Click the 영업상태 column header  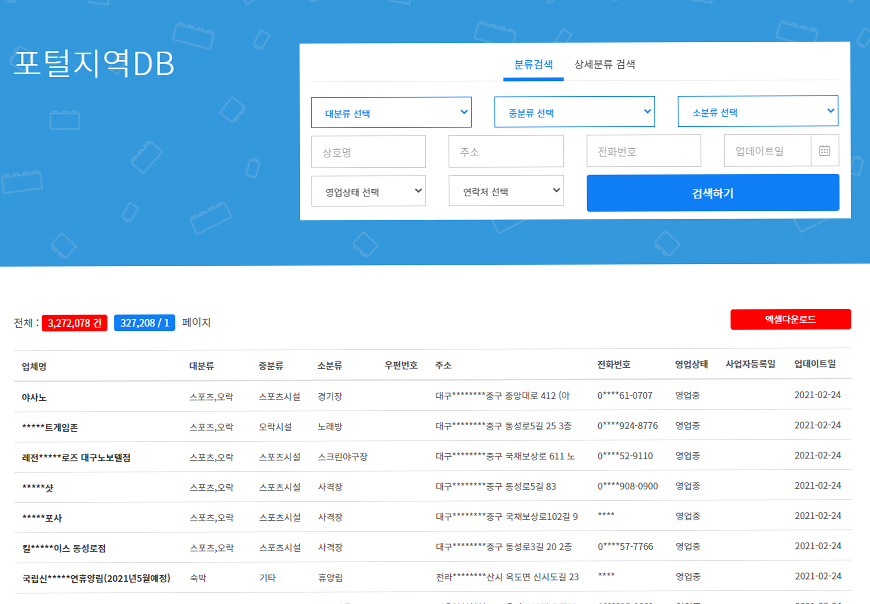(x=691, y=364)
